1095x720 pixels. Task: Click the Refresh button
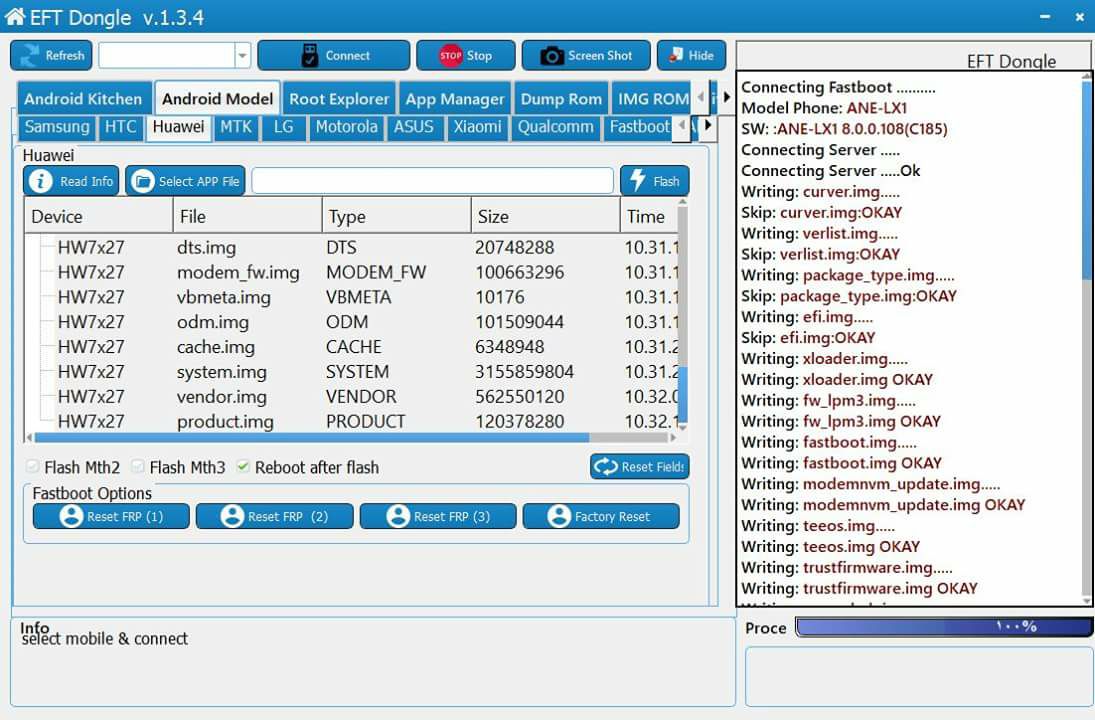pos(52,55)
